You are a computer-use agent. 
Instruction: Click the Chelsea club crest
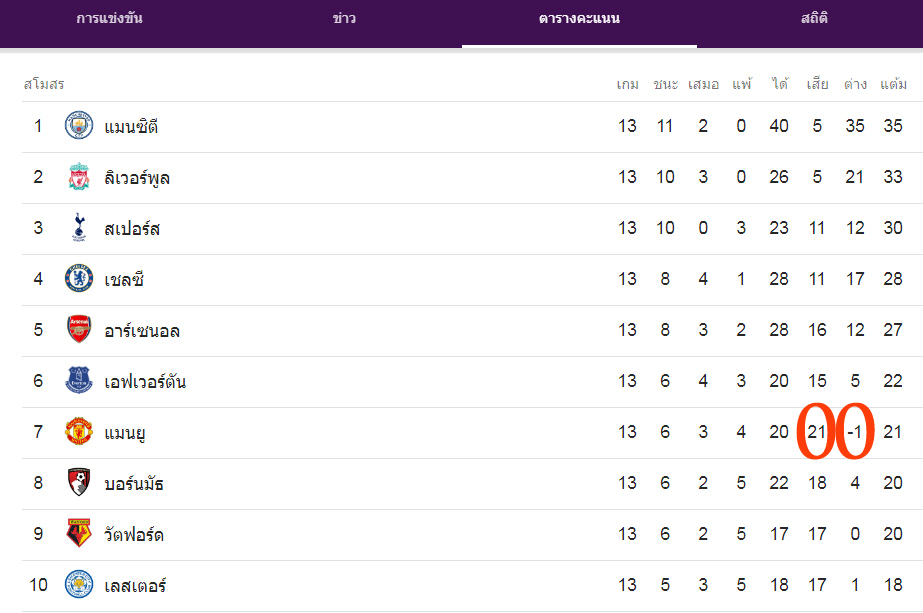tap(79, 279)
